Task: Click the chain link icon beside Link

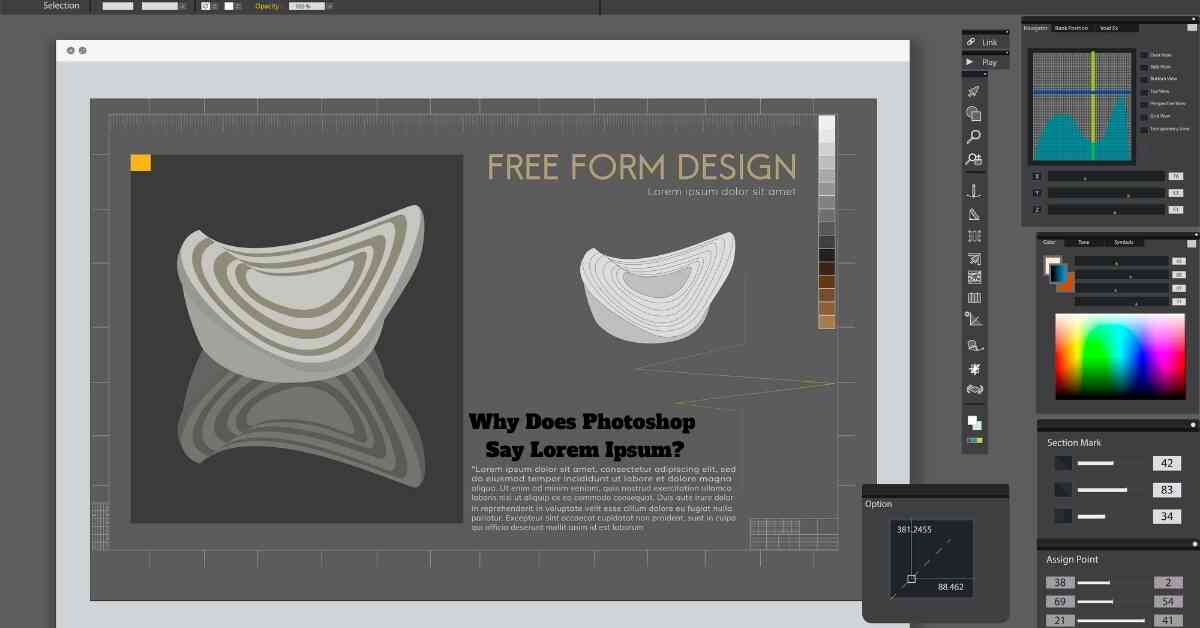Action: (971, 42)
